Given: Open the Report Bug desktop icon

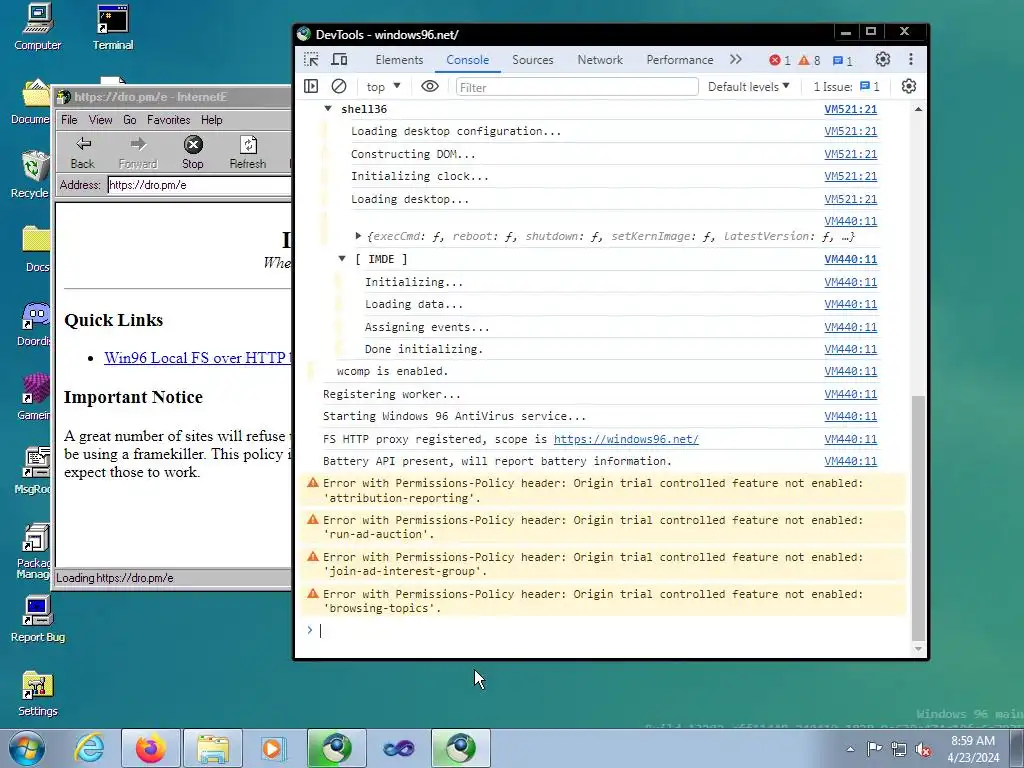Looking at the screenshot, I should 38,619.
